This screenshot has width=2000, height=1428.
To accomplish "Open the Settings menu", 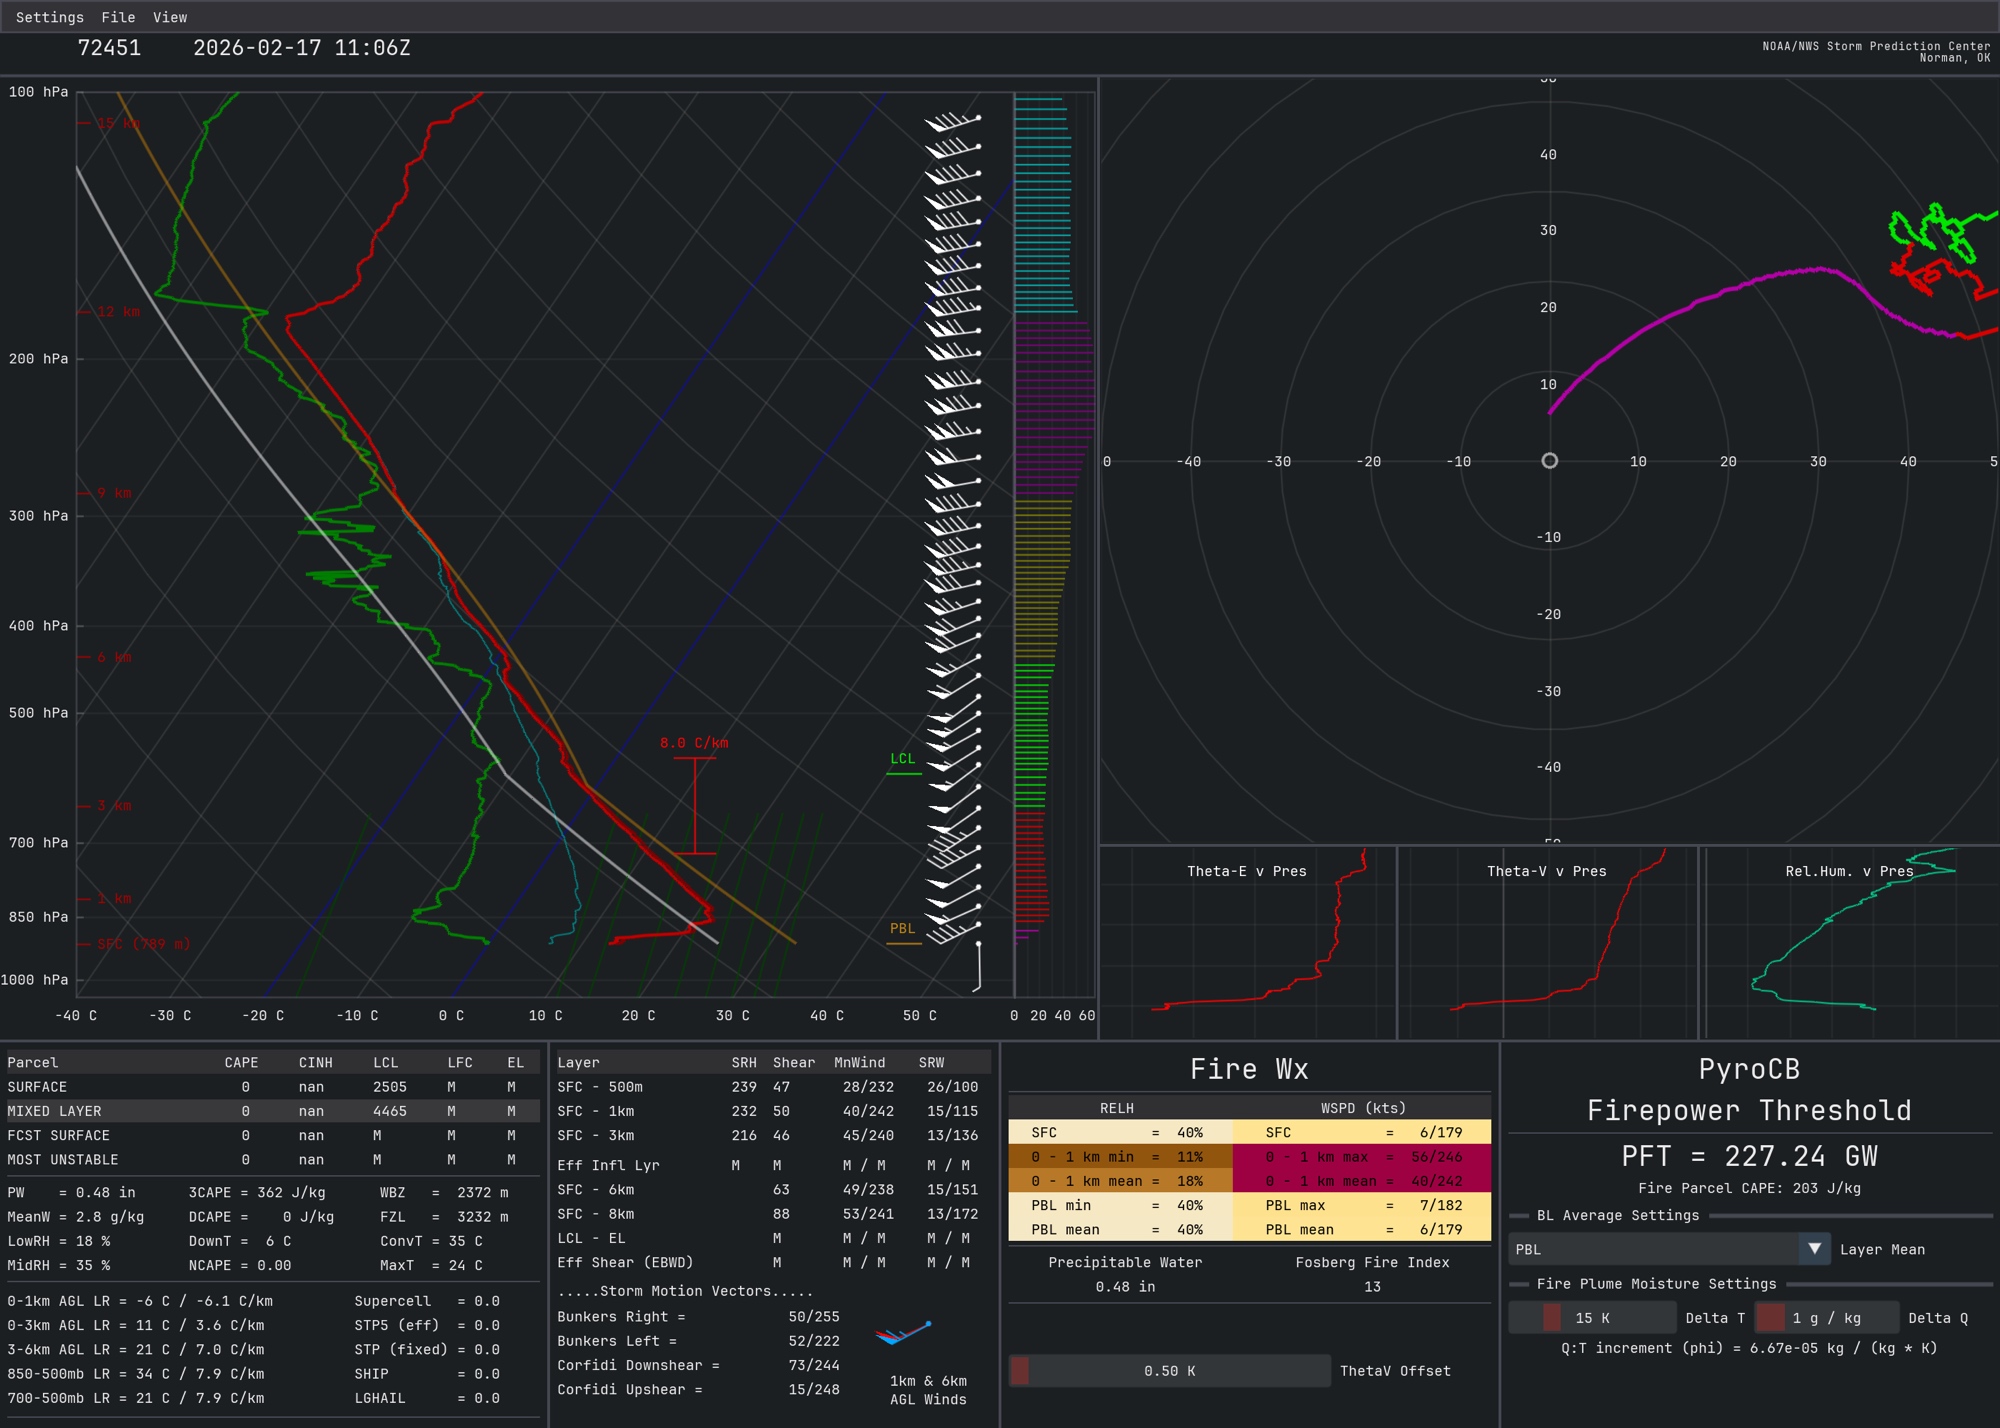I will (50, 17).
